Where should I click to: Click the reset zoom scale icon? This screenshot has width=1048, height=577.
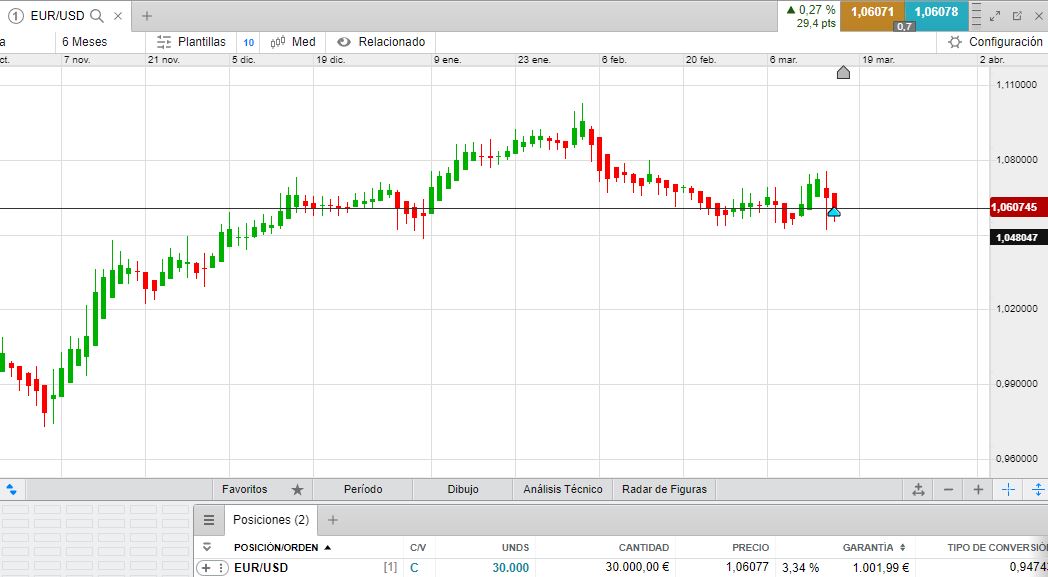918,489
